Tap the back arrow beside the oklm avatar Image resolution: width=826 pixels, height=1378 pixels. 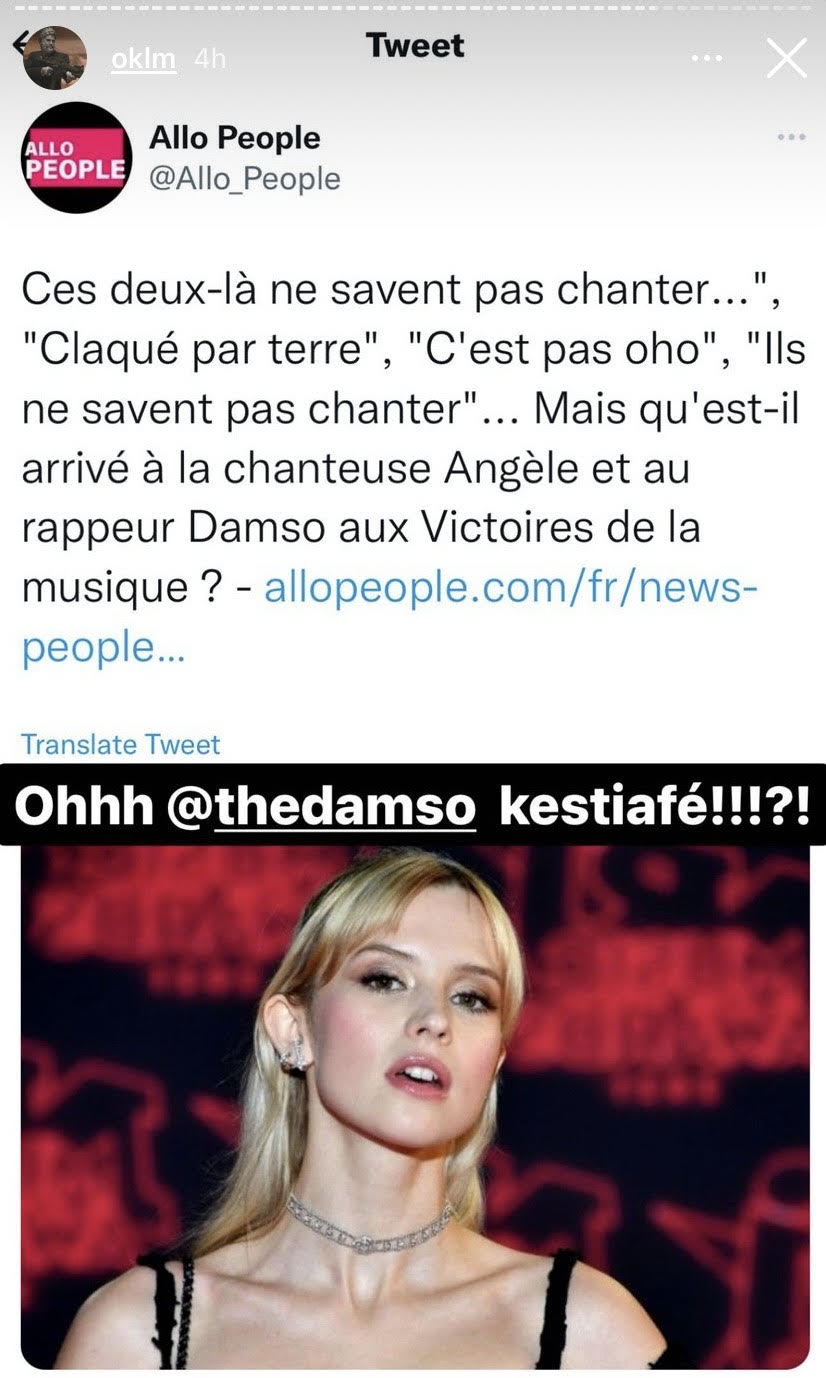pyautogui.click(x=17, y=44)
